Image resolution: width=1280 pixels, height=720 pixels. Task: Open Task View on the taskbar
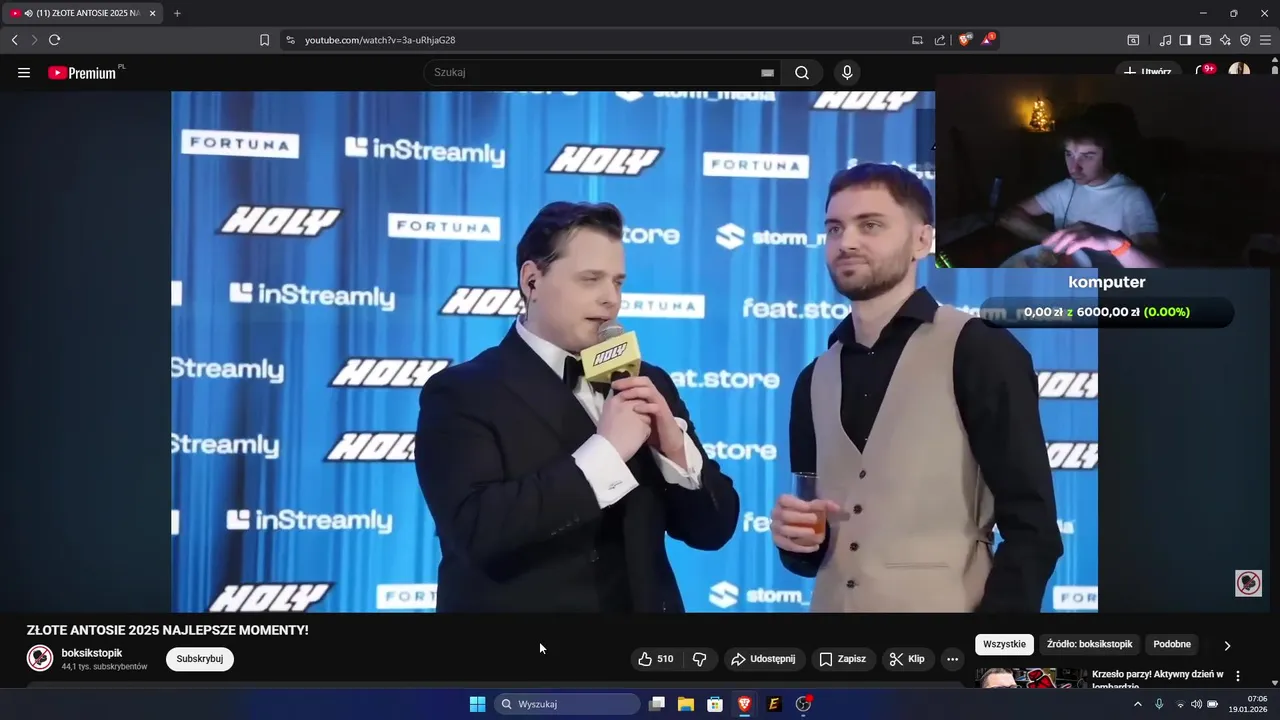(x=657, y=704)
